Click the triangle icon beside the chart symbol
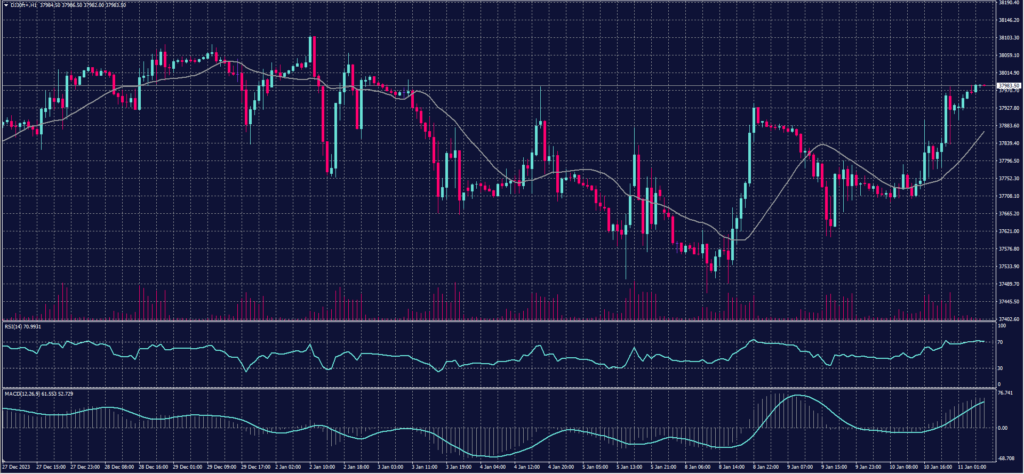1024x474 pixels. pos(4,5)
